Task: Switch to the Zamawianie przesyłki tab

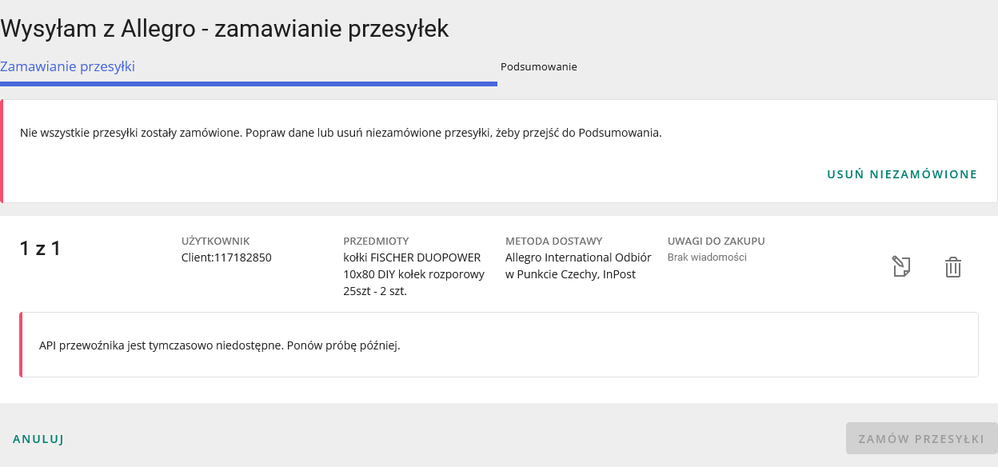Action: [x=68, y=66]
